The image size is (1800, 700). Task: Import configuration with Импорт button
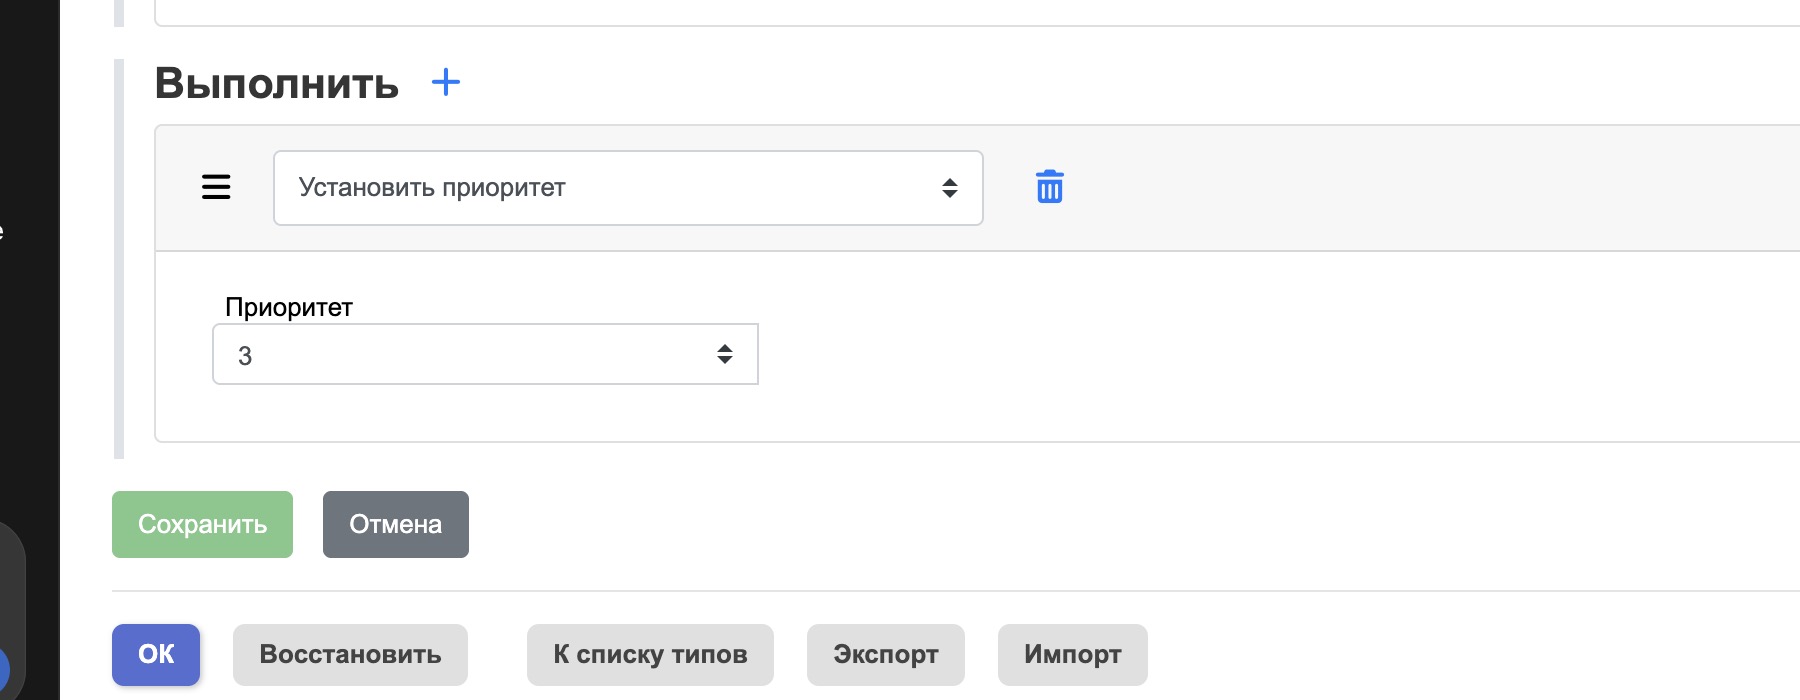pos(1073,654)
